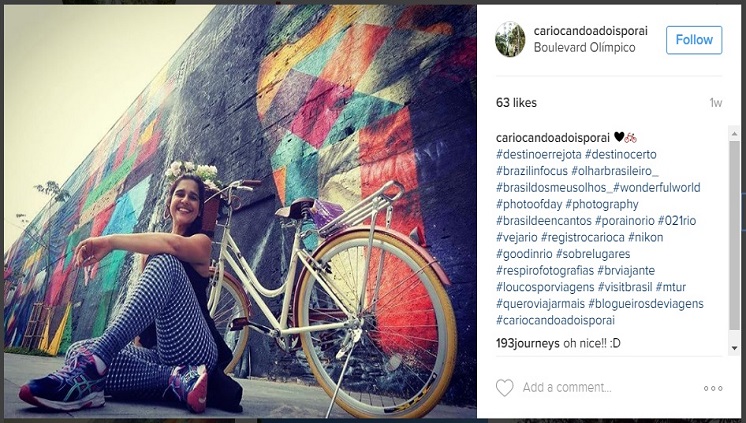Click the scrollbar down arrow
The width and height of the screenshot is (746, 423).
[x=735, y=348]
